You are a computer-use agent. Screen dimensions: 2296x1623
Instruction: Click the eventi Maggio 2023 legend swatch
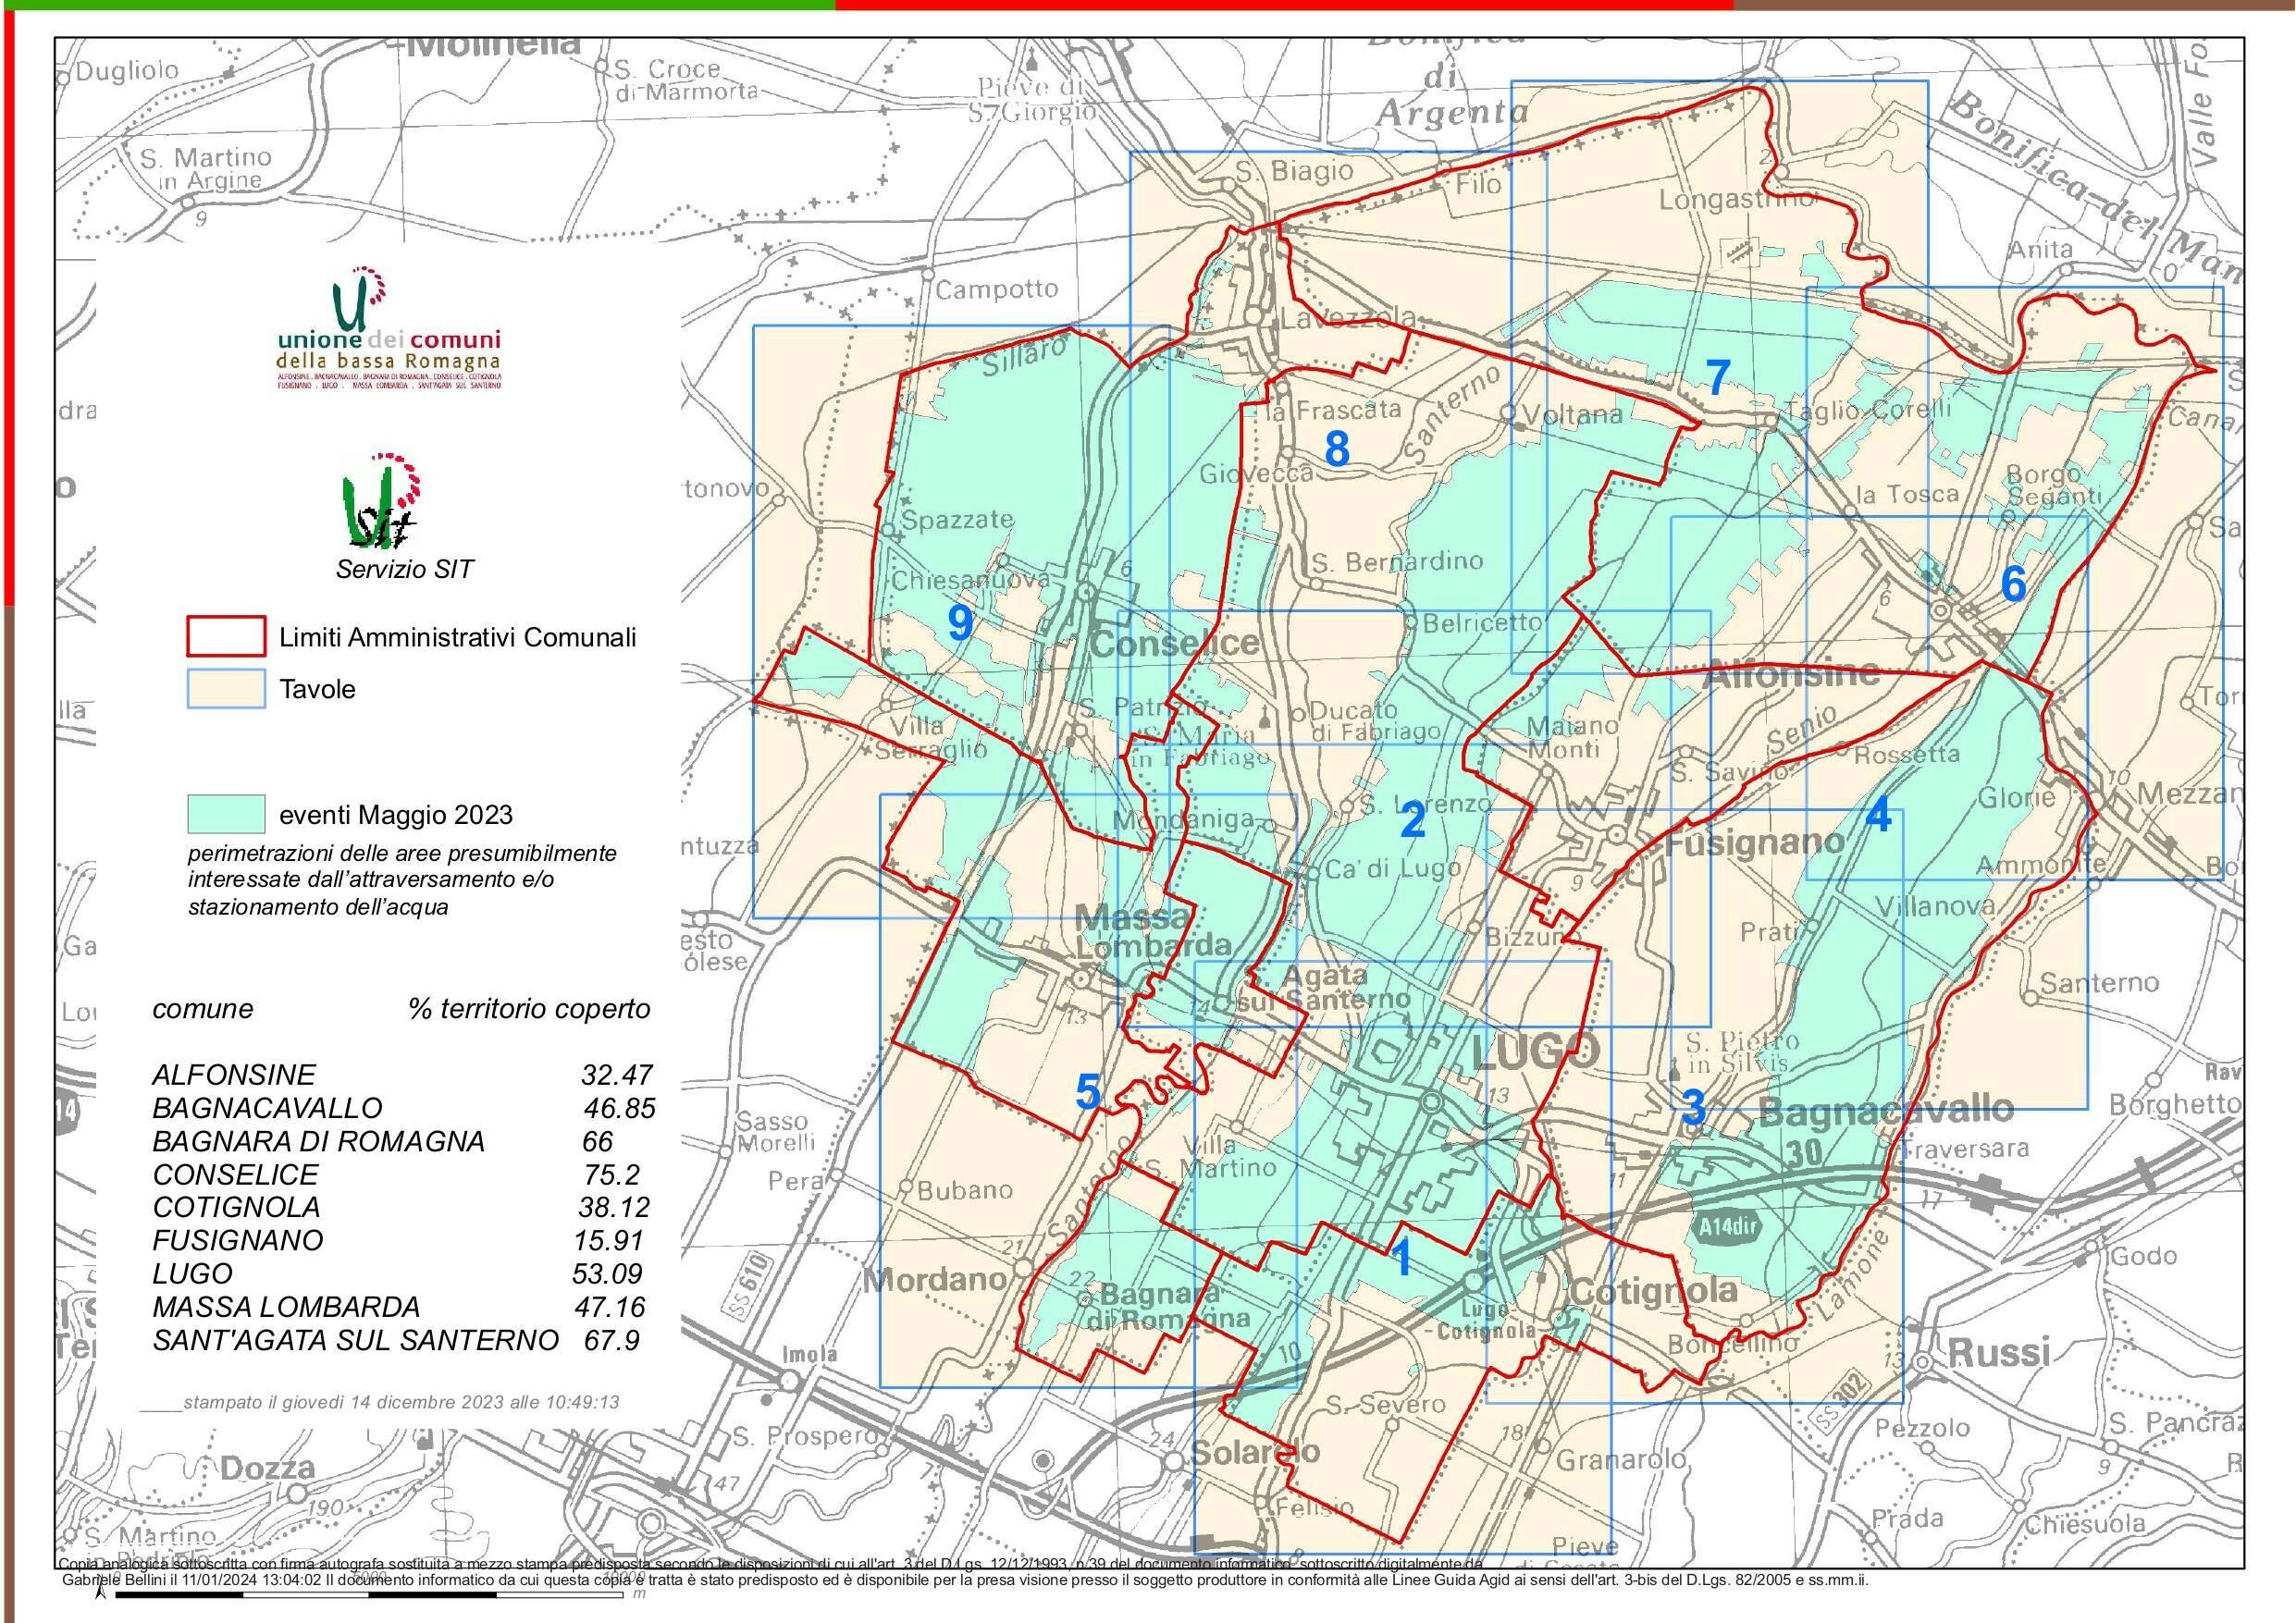(226, 814)
